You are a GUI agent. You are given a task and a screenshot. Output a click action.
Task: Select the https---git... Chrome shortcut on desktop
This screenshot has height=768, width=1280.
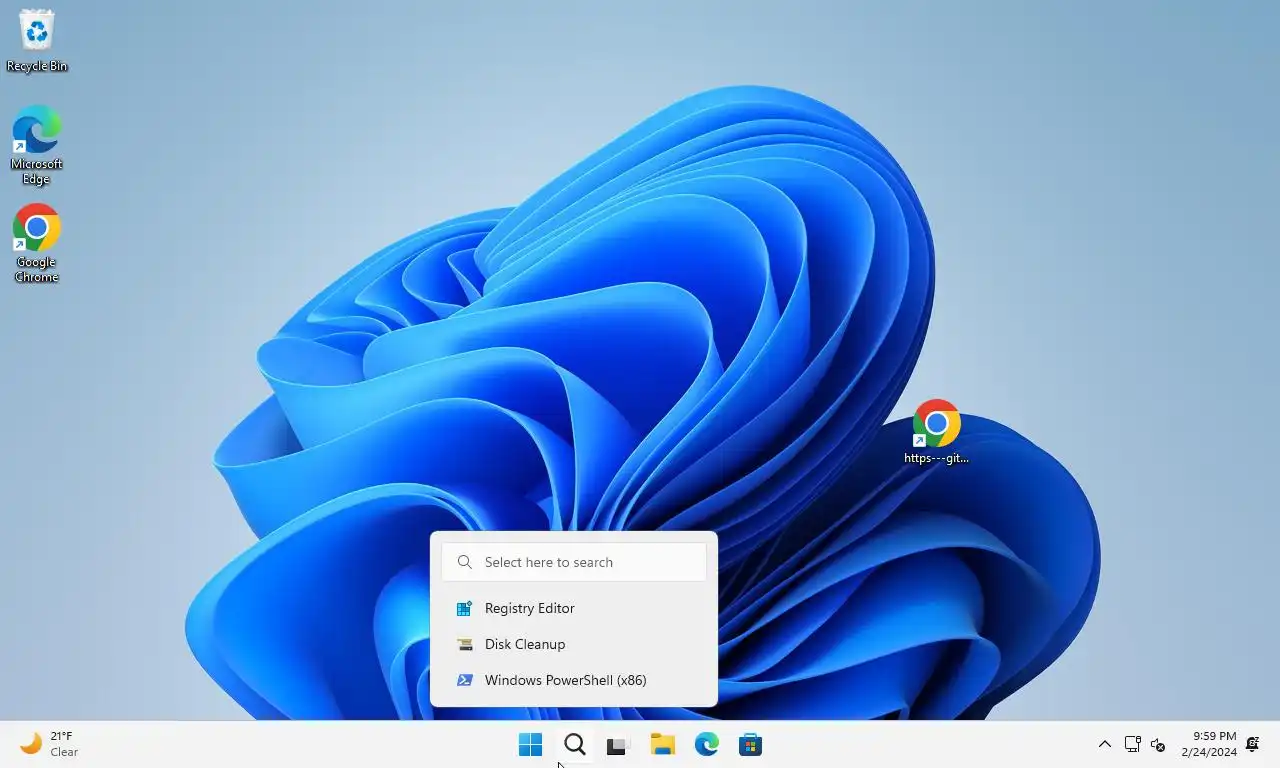[936, 432]
